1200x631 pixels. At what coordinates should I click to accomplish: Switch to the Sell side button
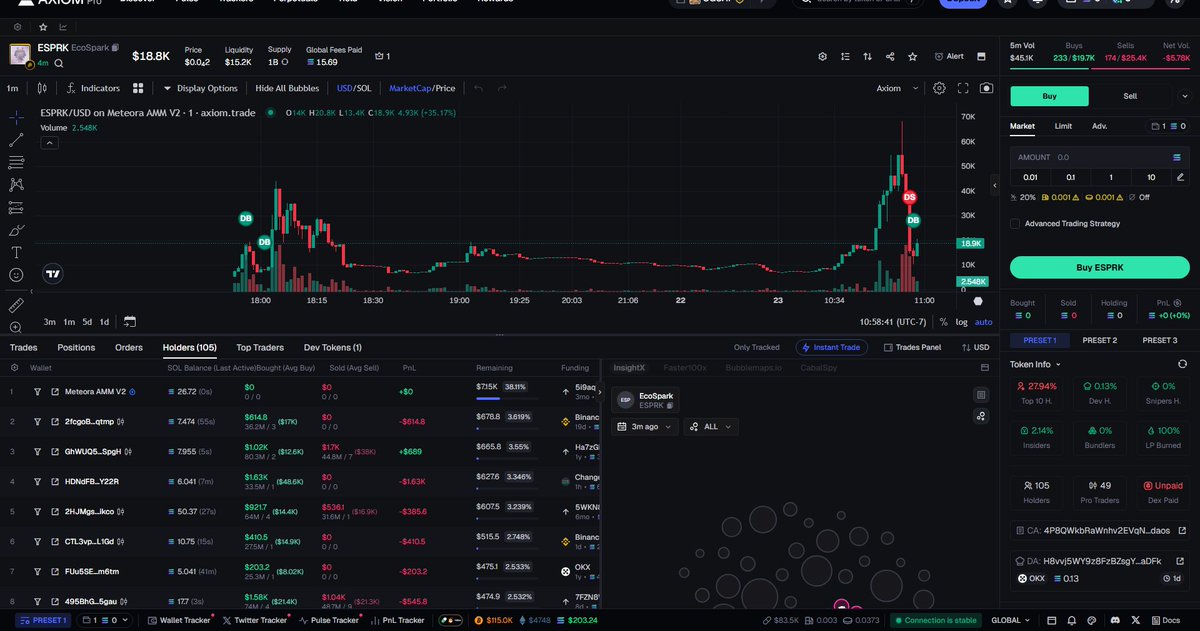pos(1130,96)
